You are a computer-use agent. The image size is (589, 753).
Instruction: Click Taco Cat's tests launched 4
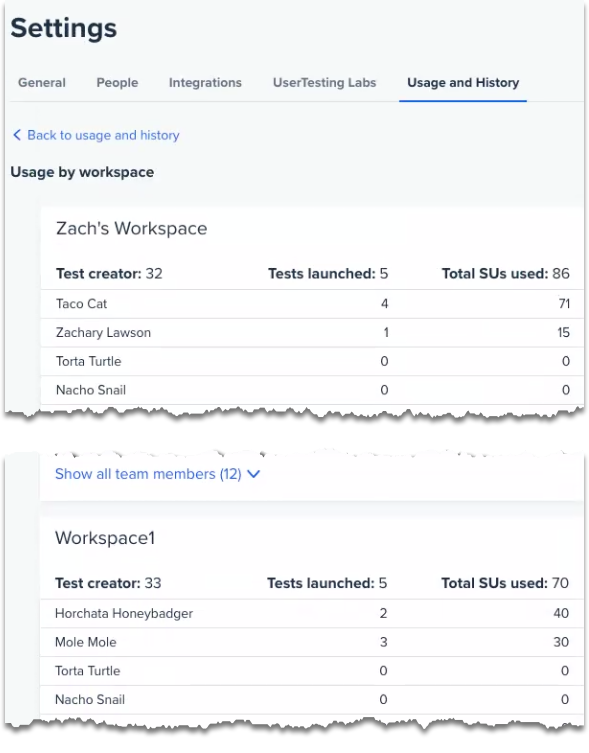(384, 304)
